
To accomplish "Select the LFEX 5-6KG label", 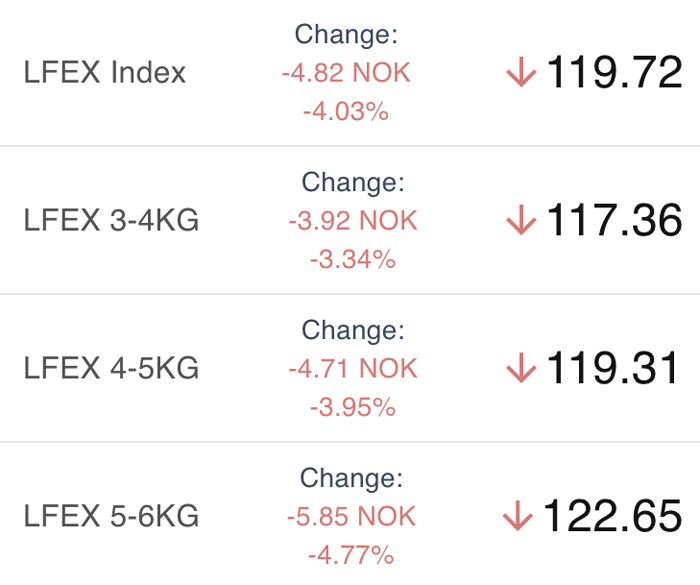I will pos(111,516).
